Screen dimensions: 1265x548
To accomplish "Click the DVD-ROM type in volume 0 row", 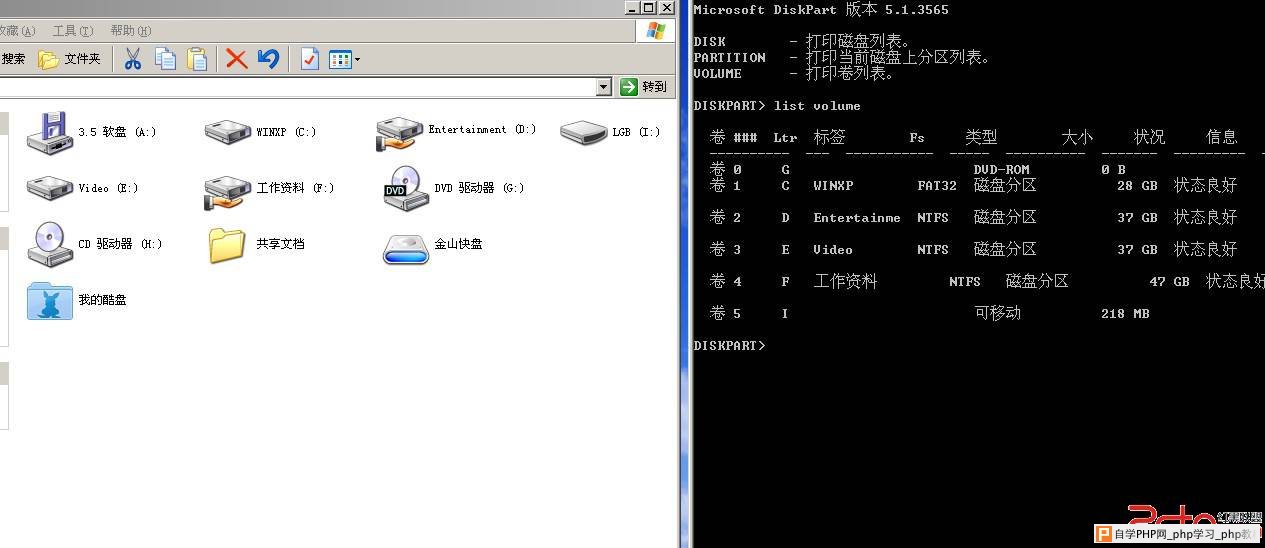I will tap(1001, 169).
